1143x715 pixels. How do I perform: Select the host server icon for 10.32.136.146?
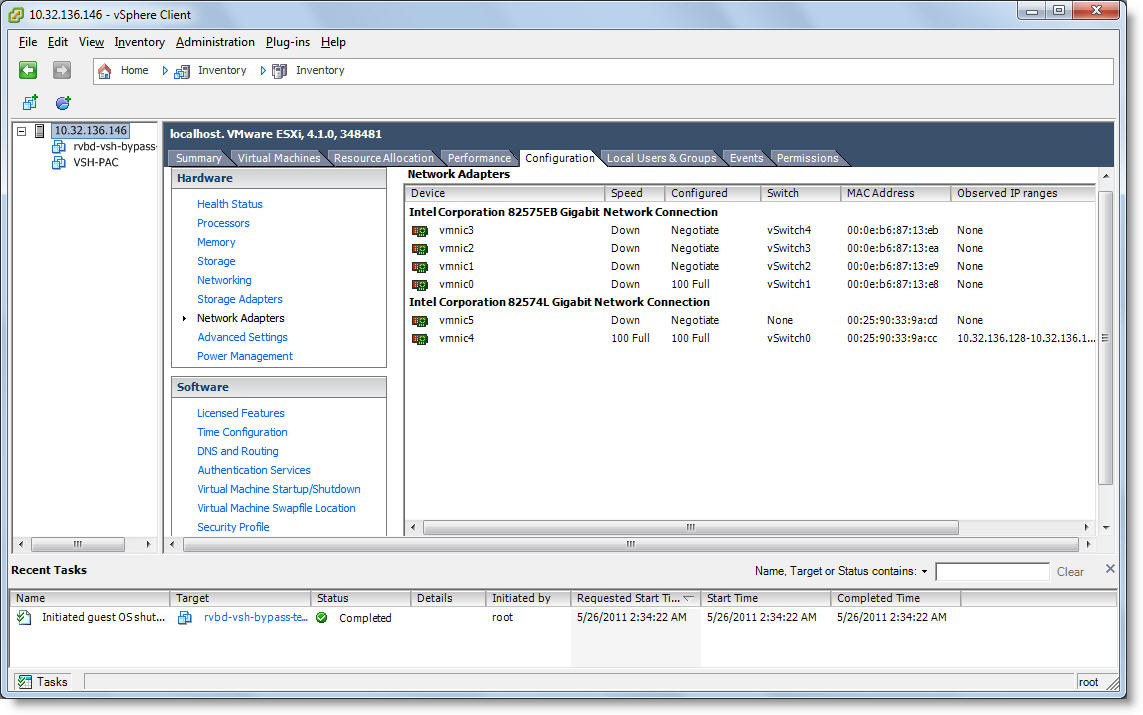pyautogui.click(x=40, y=131)
